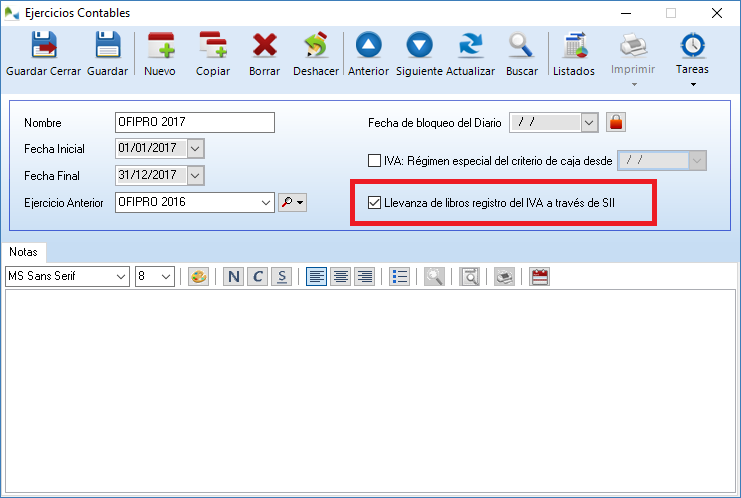This screenshot has height=498, width=741.
Task: Open the notes color palette icon
Action: click(198, 276)
